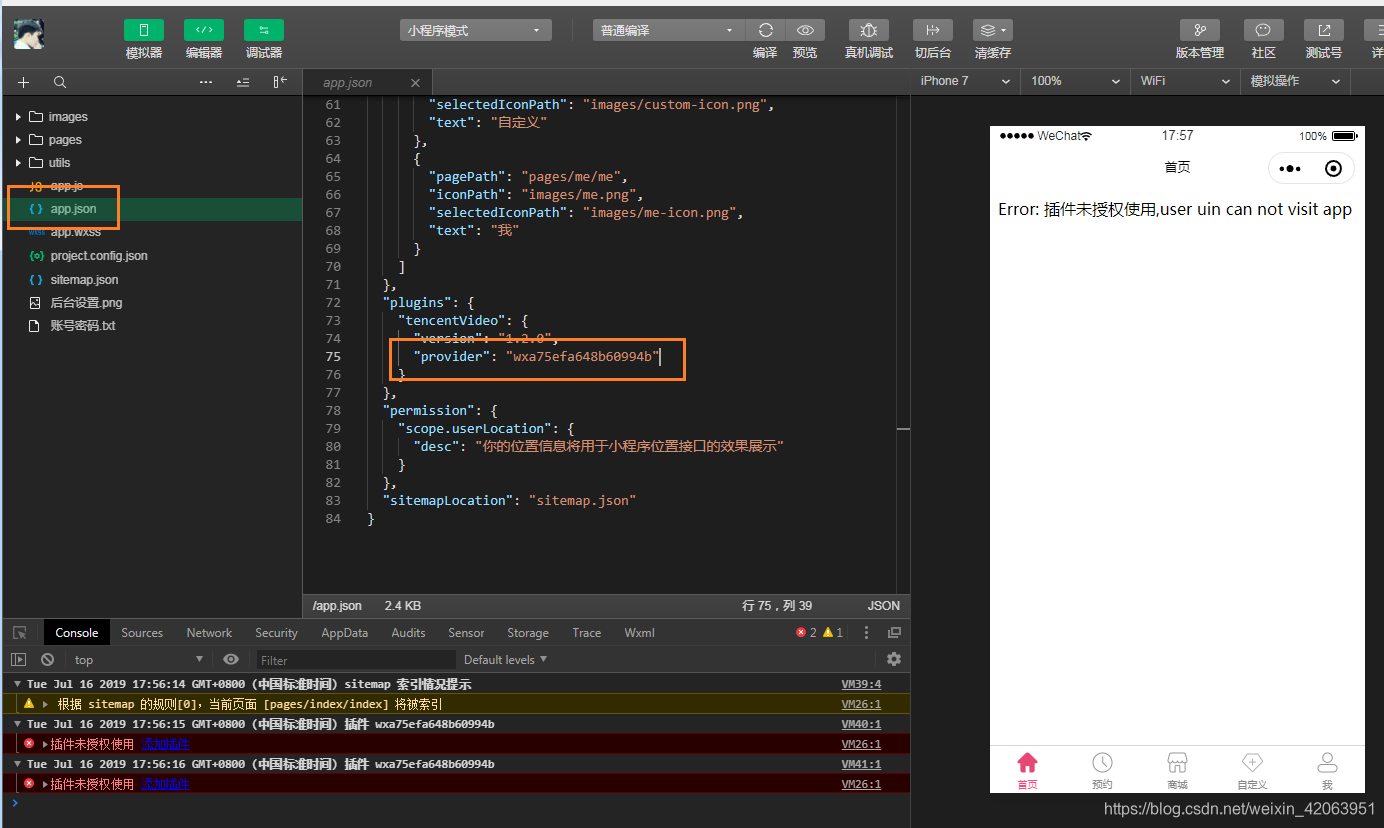The width and height of the screenshot is (1384, 828).
Task: Toggle the 模拟器 simulator panel button
Action: click(144, 30)
